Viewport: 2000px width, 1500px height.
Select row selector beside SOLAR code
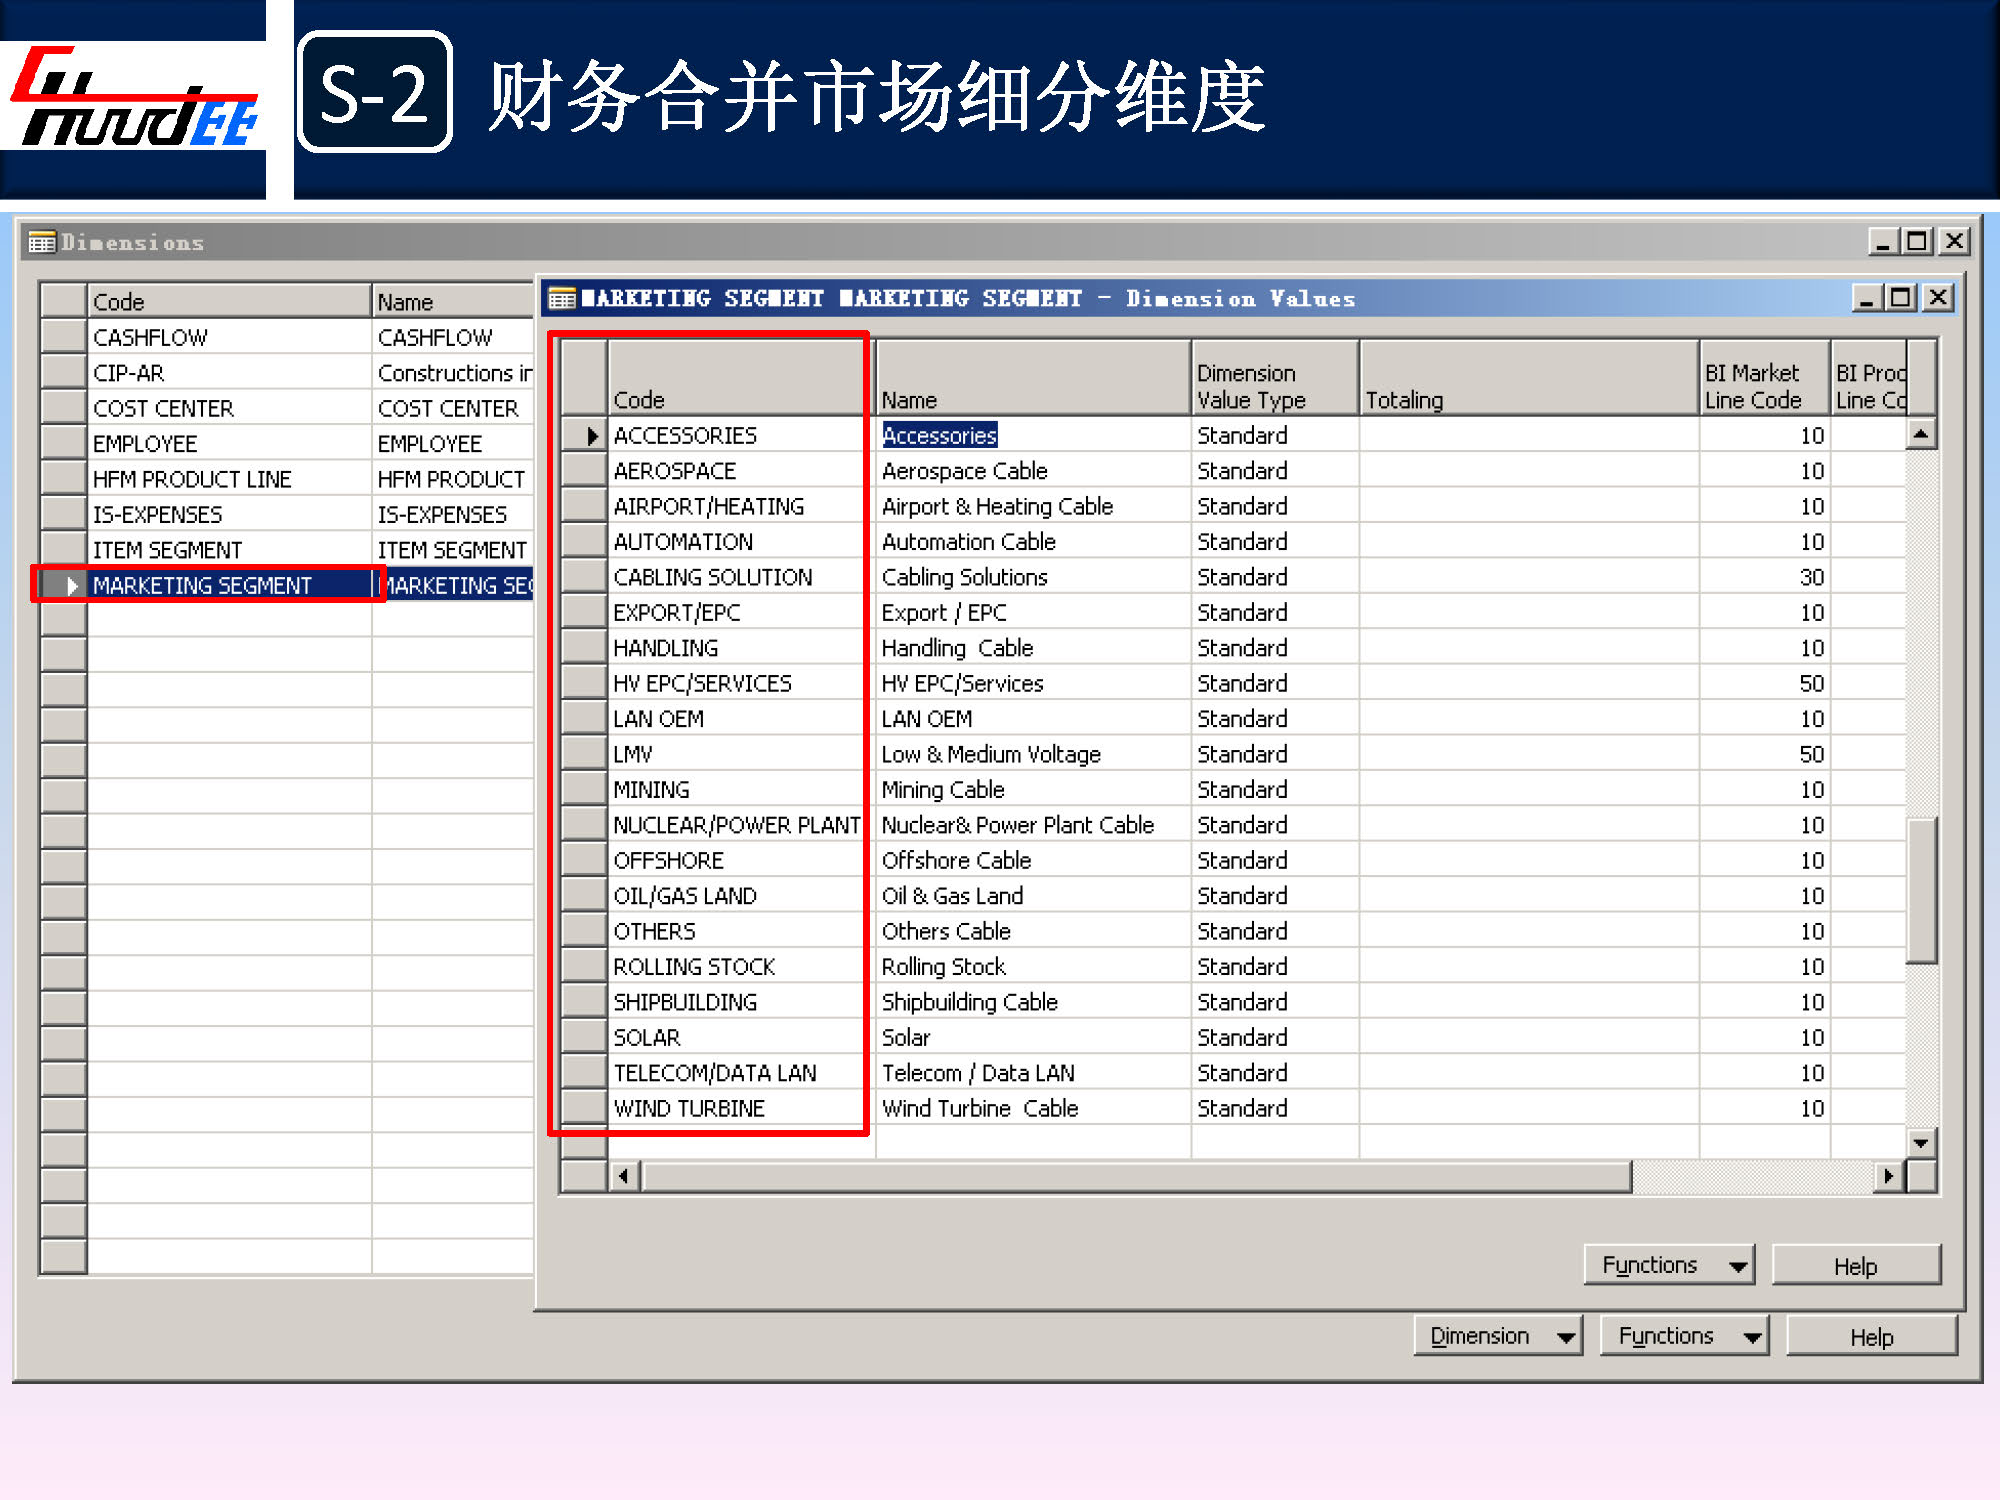coord(584,1038)
